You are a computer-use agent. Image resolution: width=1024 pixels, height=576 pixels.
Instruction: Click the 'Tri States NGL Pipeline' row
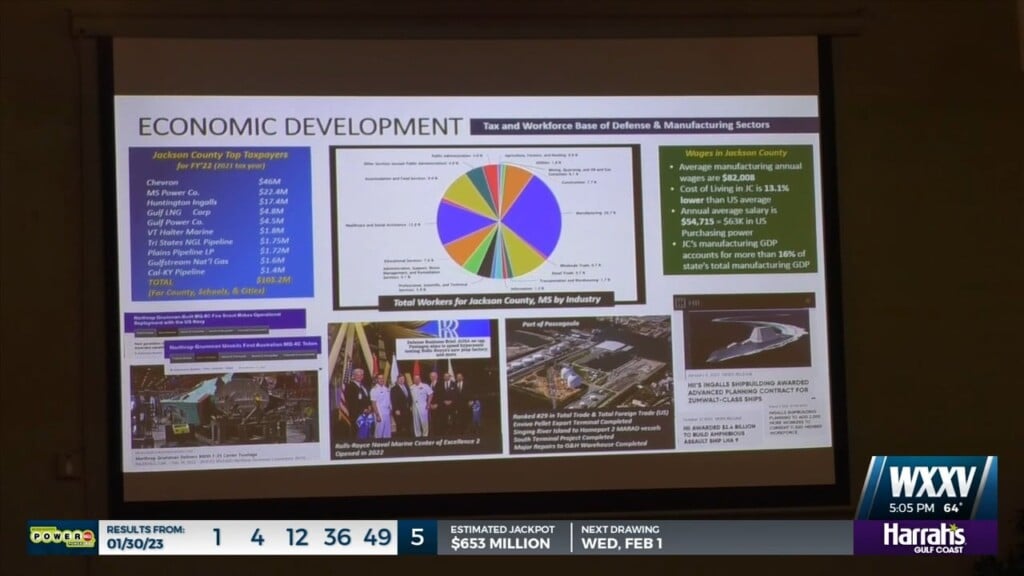click(x=217, y=241)
